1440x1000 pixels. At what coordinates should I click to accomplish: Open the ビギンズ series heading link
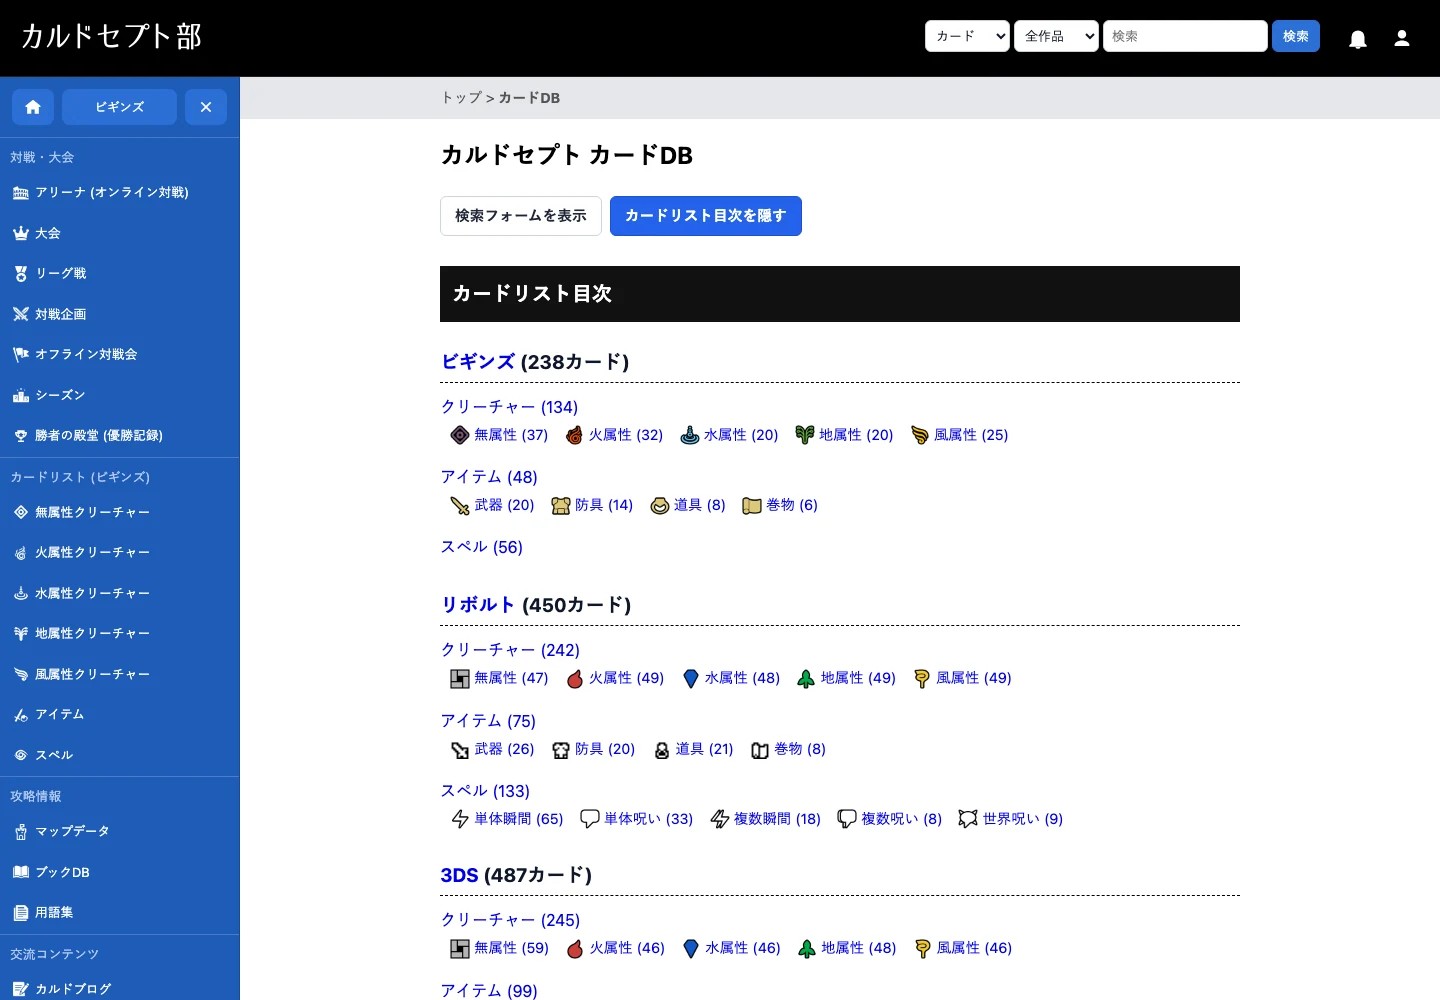click(478, 362)
